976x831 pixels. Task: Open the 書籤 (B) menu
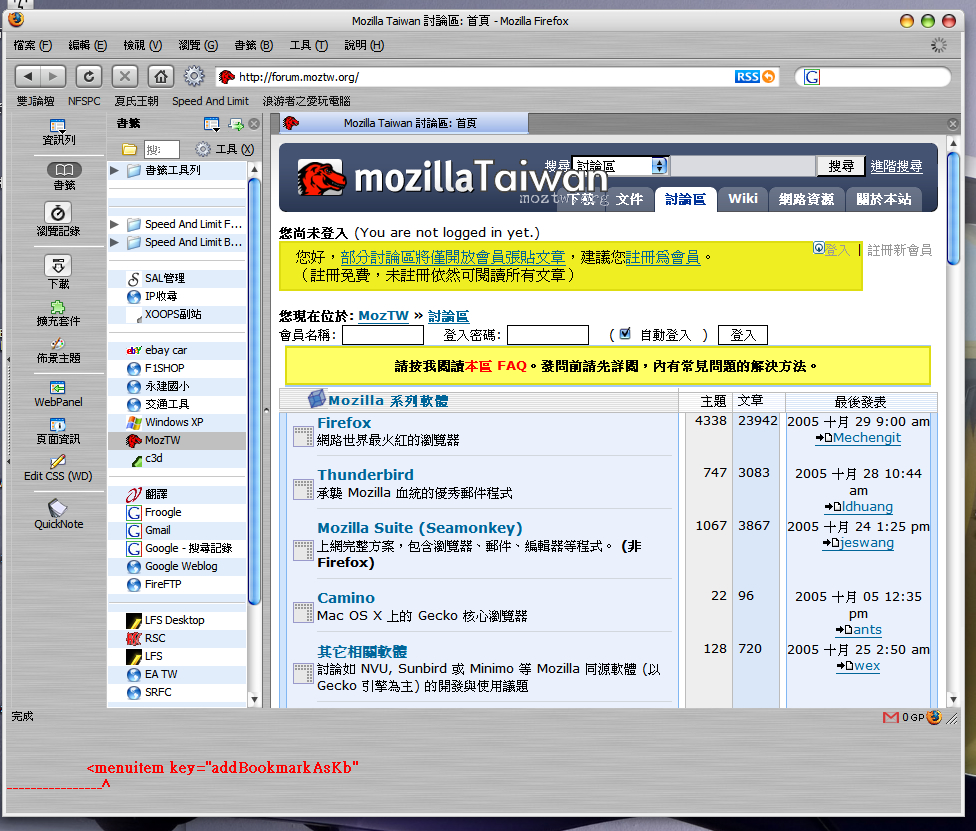[x=253, y=45]
